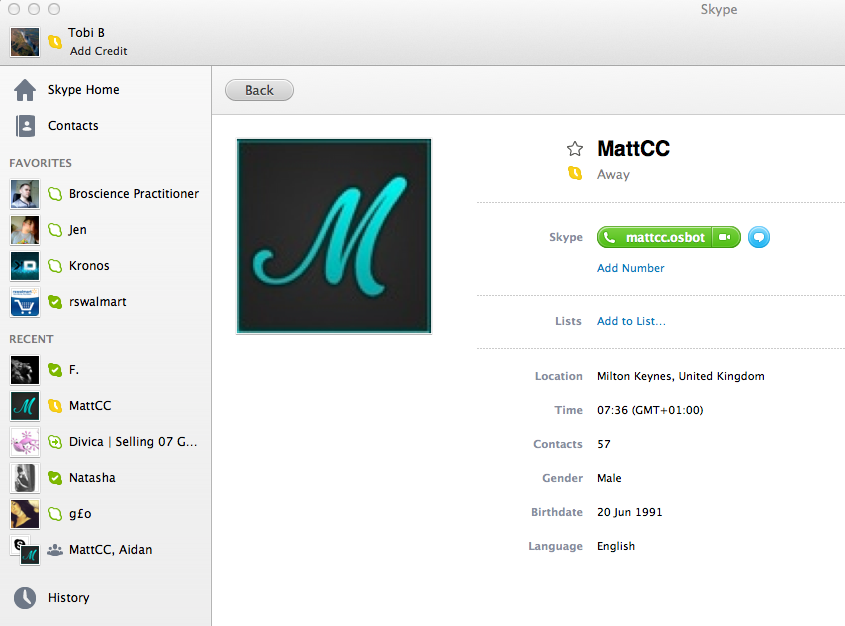The image size is (845, 626).
Task: Call mattcc.osbot with green phone button
Action: point(654,237)
